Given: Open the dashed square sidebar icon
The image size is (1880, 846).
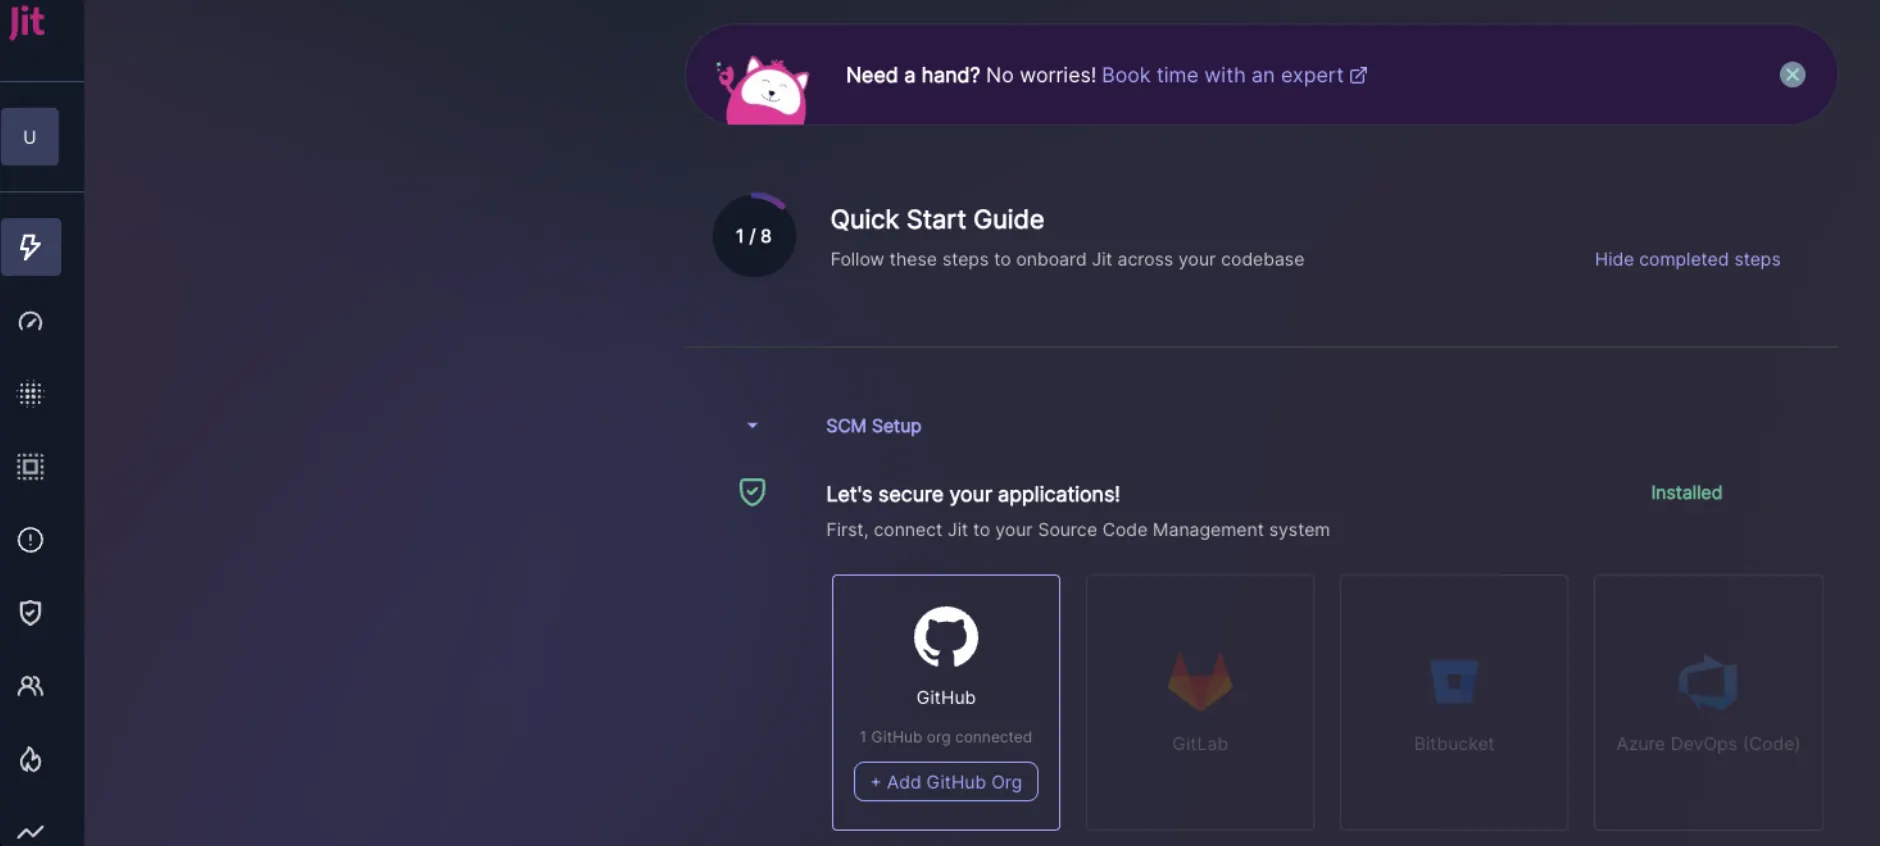Looking at the screenshot, I should coord(31,467).
